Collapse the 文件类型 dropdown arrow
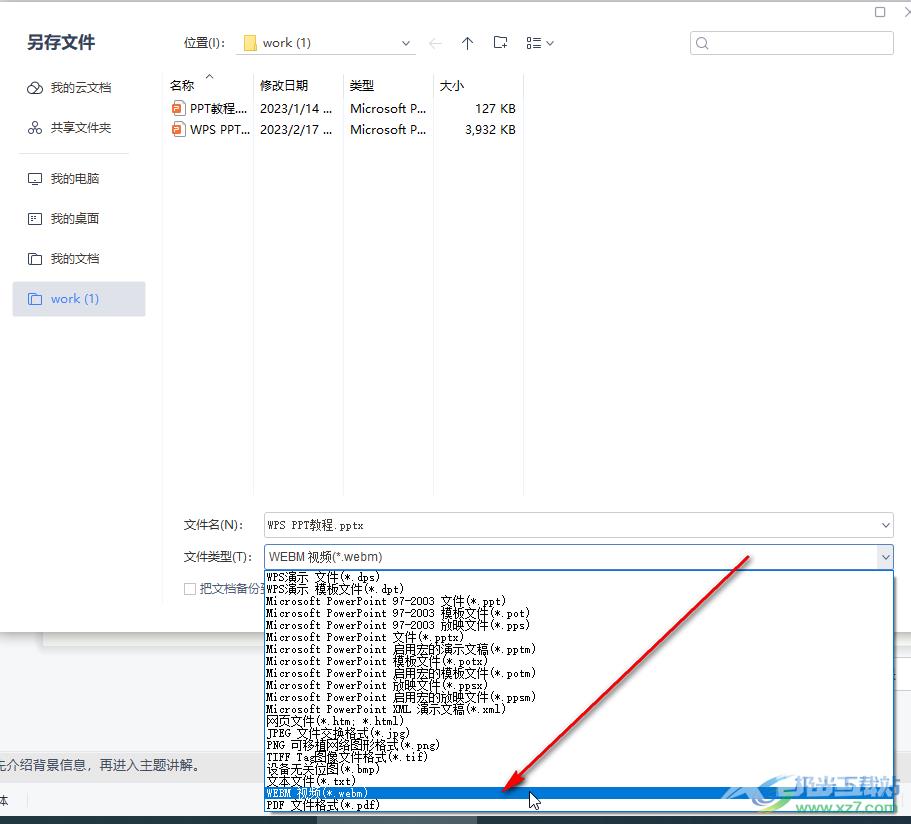Viewport: 911px width, 824px height. [x=885, y=557]
